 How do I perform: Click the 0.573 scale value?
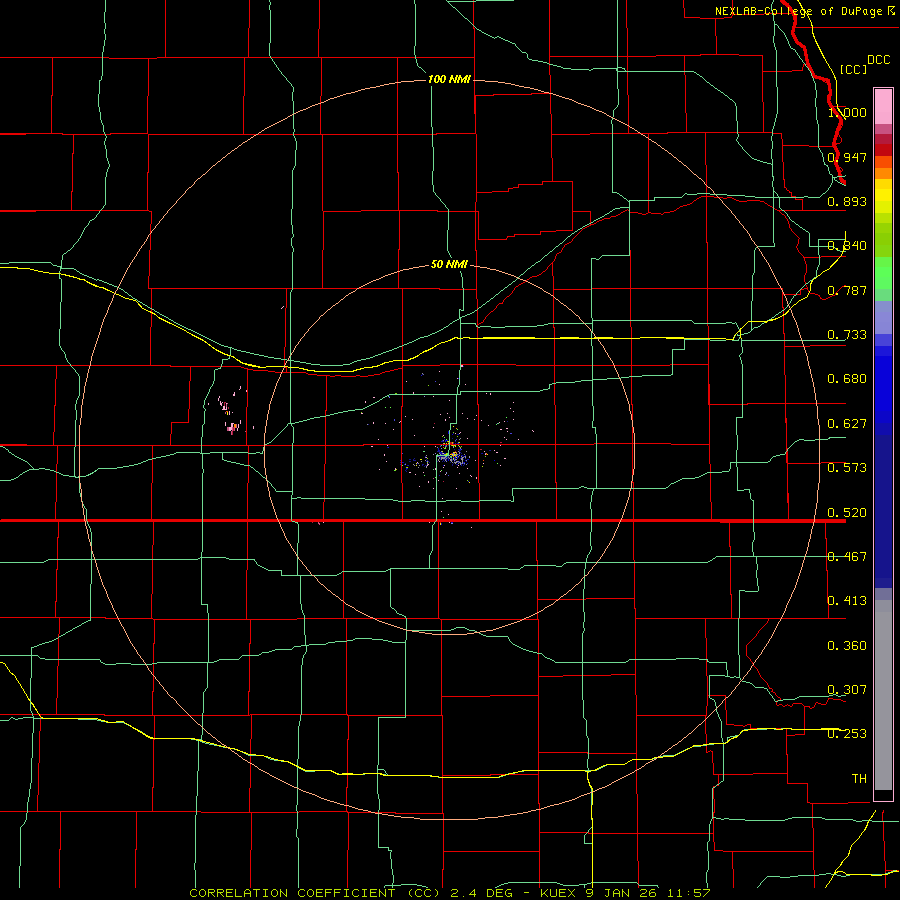click(847, 468)
